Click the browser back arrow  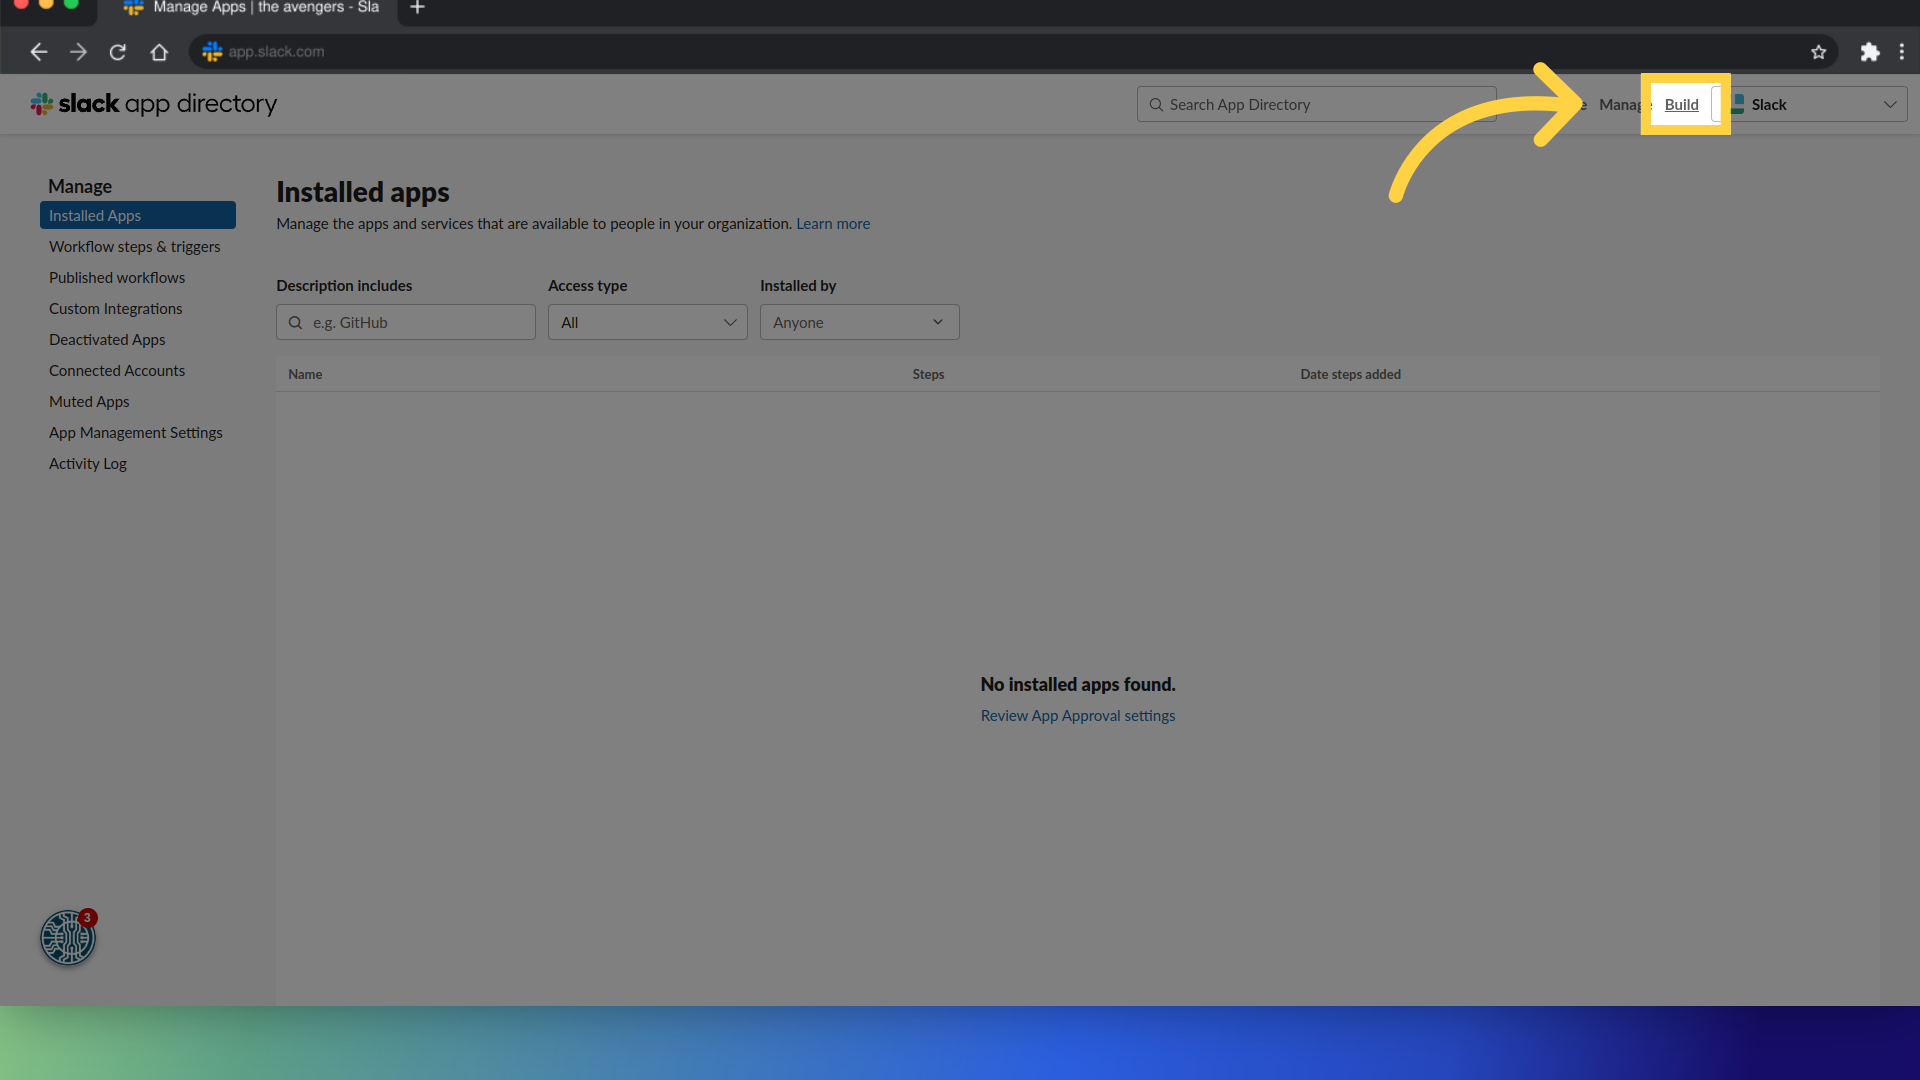click(38, 52)
